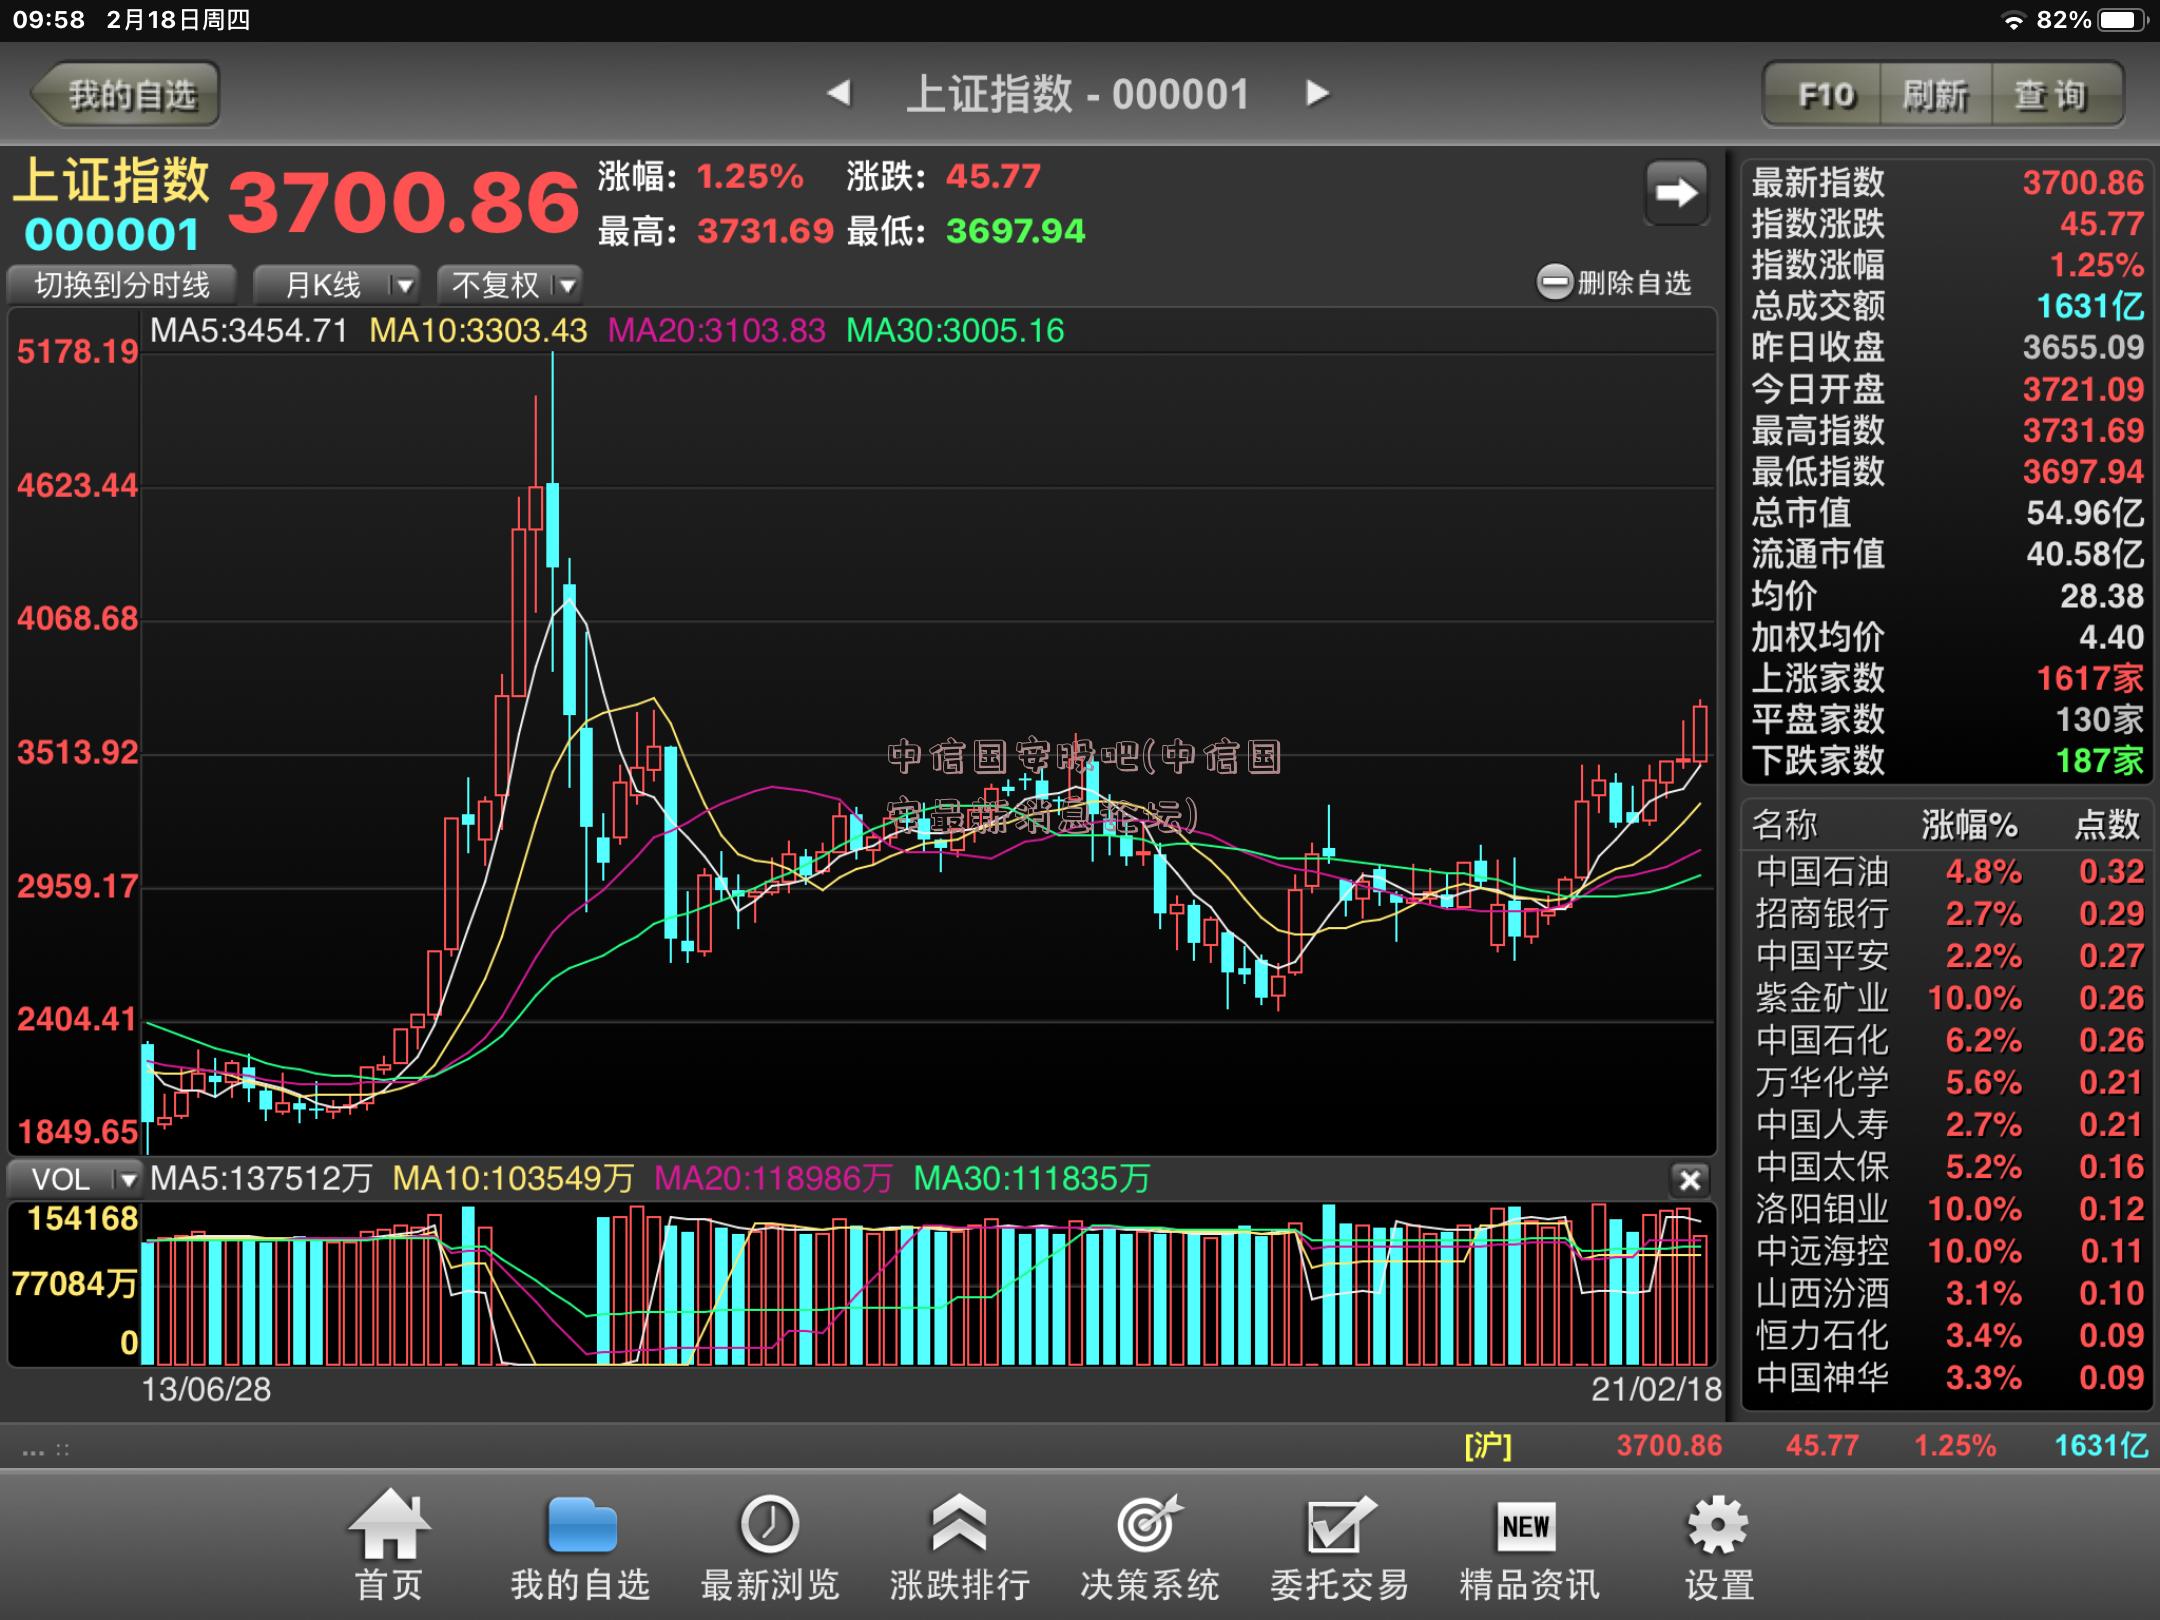The height and width of the screenshot is (1620, 2160).
Task: Sort list by 点数 column header
Action: pos(2108,825)
